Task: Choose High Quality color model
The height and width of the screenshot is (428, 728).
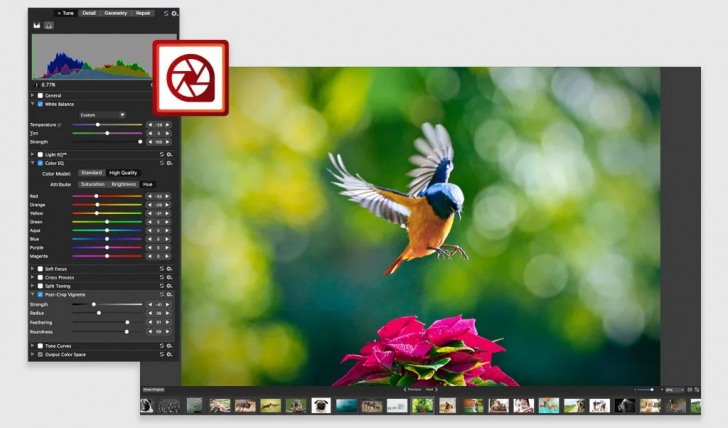Action: pos(123,173)
